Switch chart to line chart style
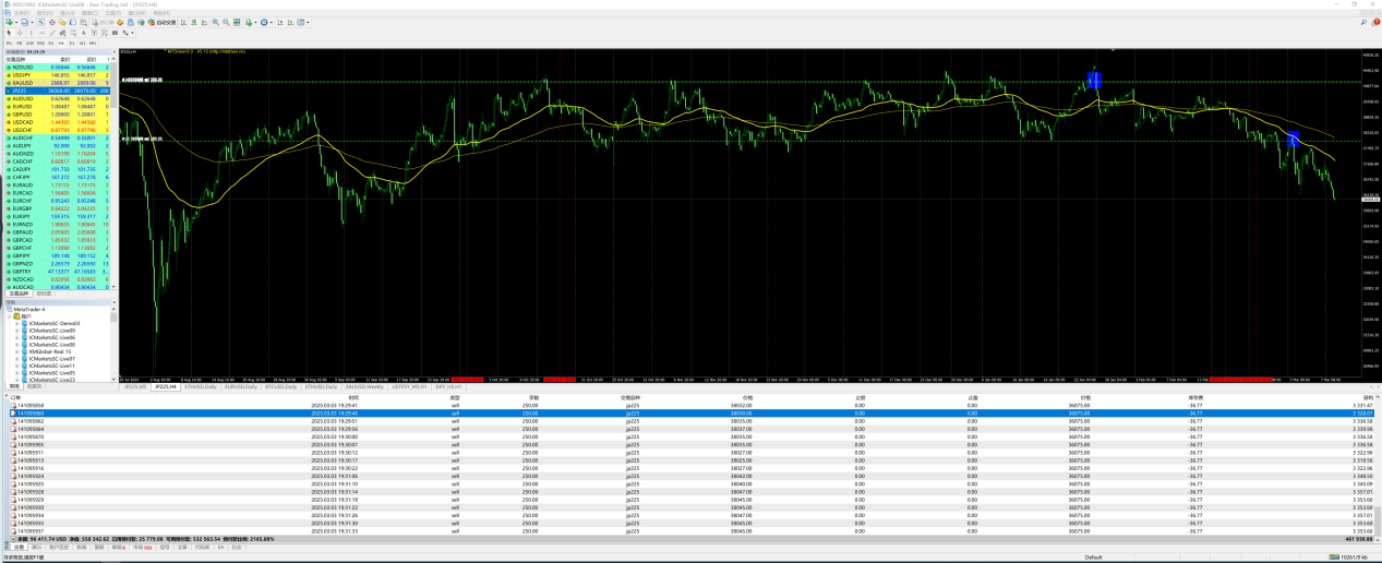Image resolution: width=1382 pixels, height=563 pixels. (204, 22)
